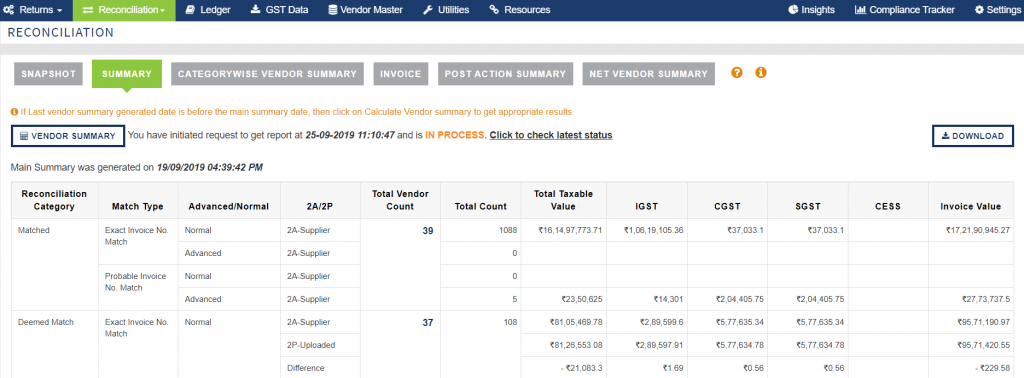Click the info icon beside vendor summary notice
The width and height of the screenshot is (1024, 378).
14,112
